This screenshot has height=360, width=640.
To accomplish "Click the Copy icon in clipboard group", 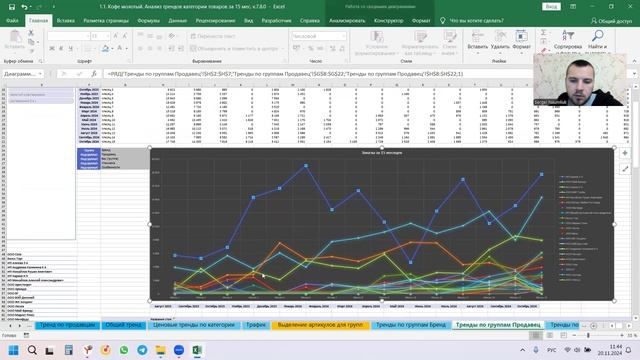I will tap(31, 42).
